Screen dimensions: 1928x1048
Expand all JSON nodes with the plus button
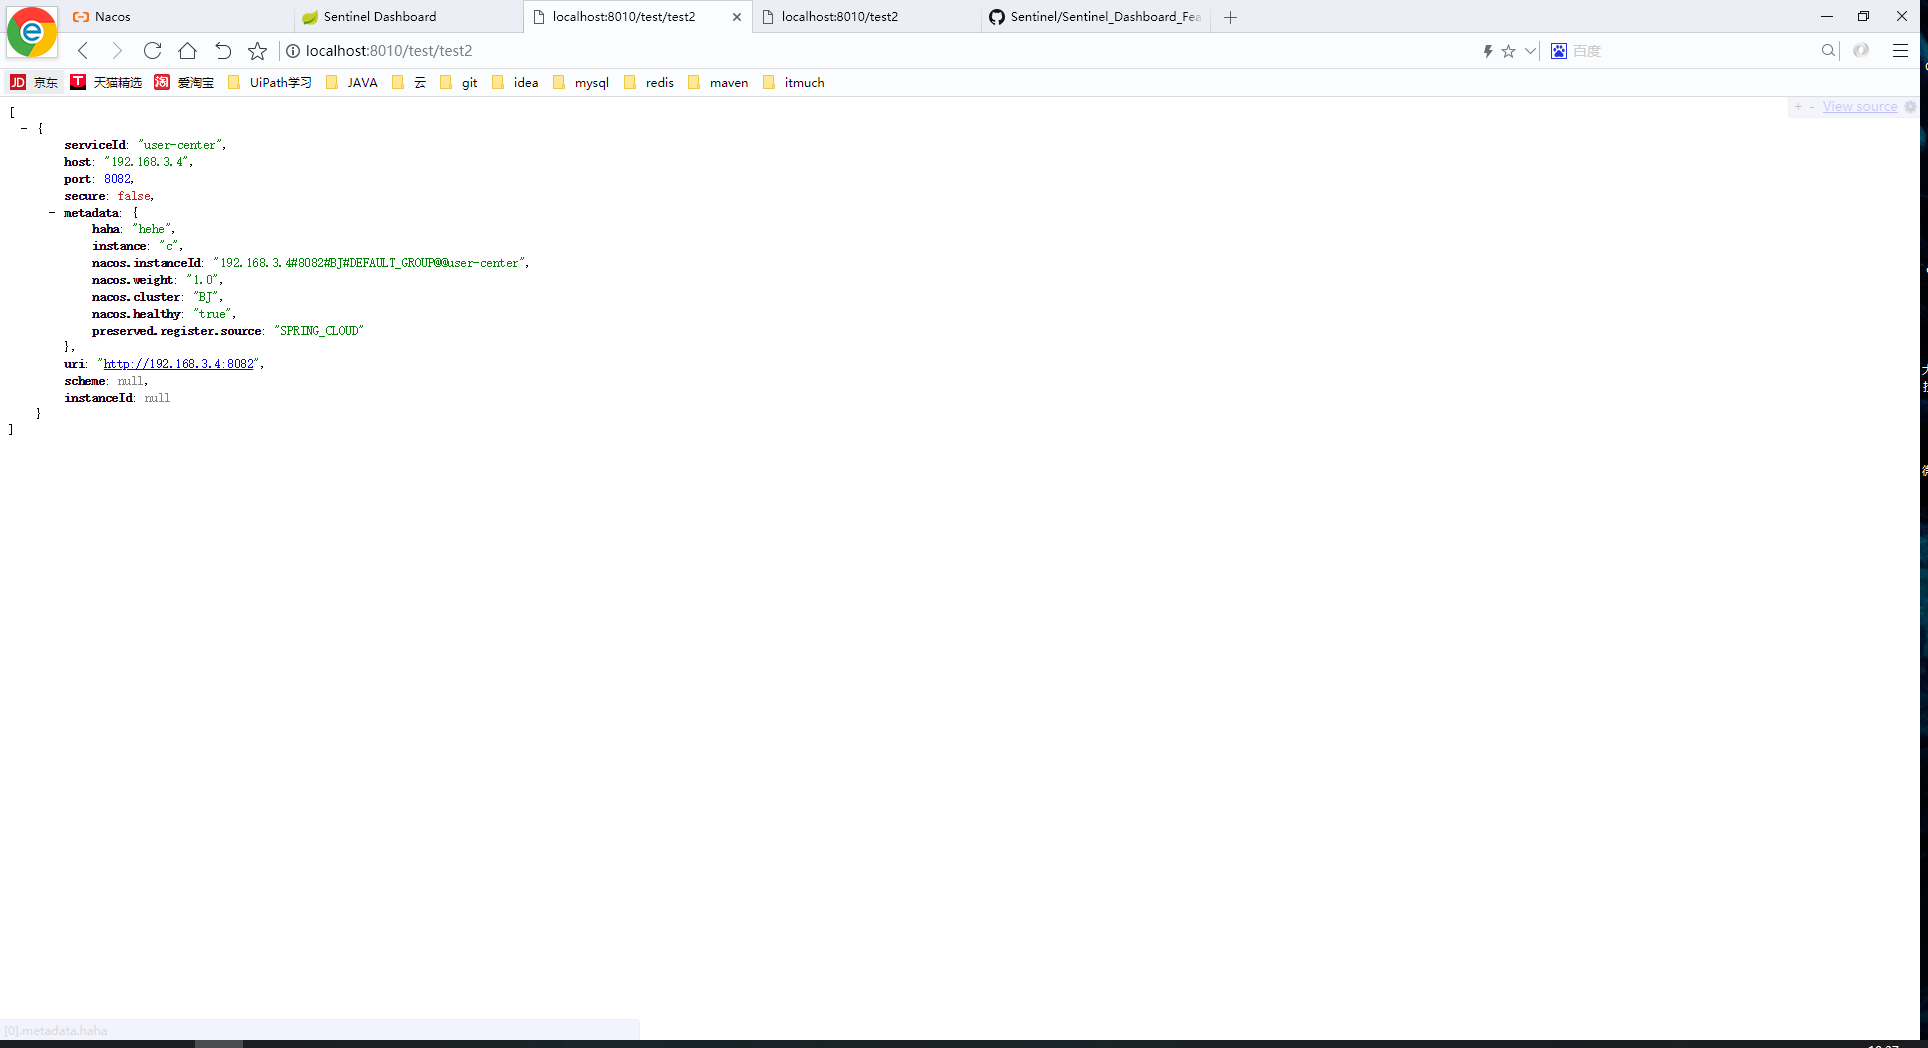coord(1798,107)
